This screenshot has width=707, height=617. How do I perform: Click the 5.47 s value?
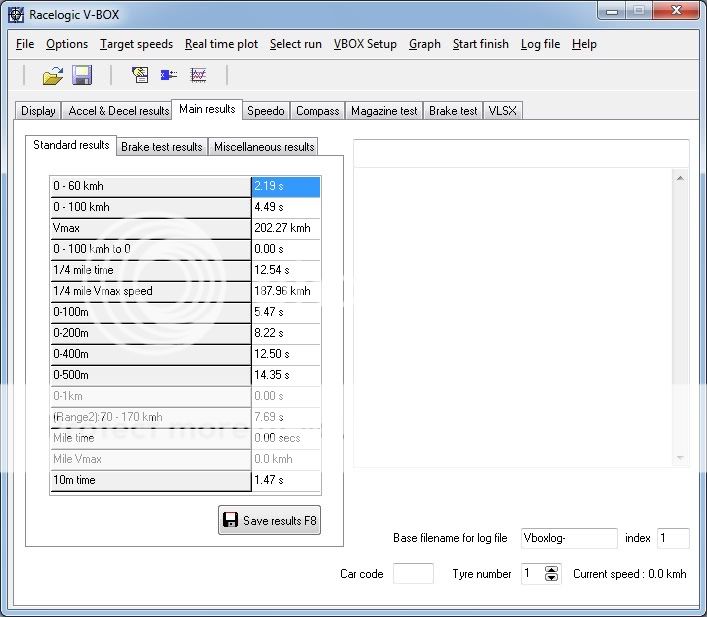click(x=286, y=312)
